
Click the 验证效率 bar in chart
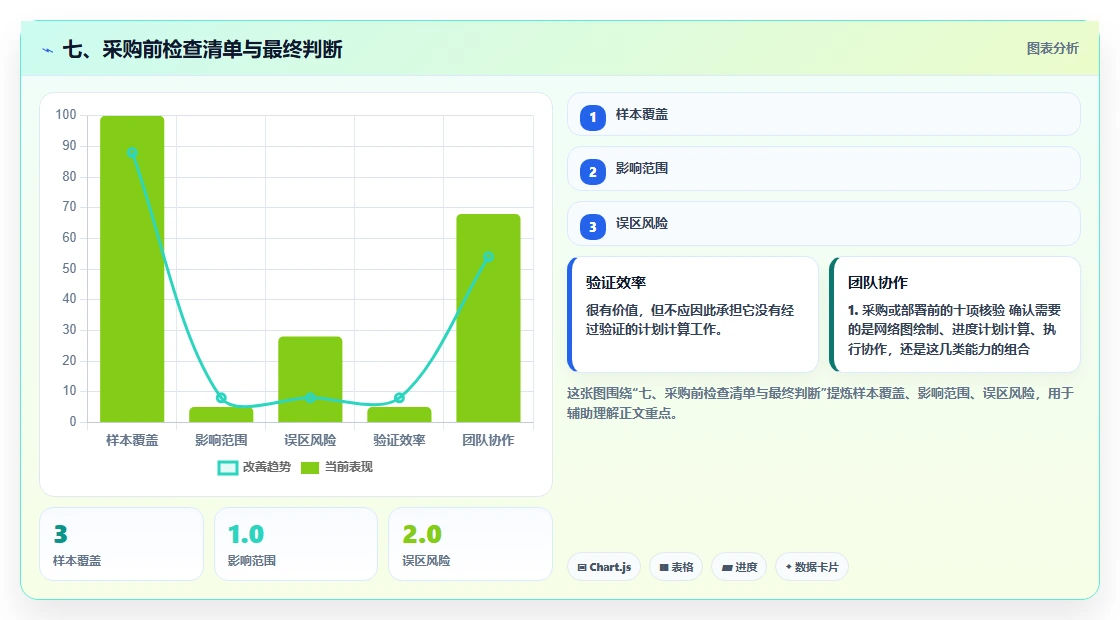coord(399,414)
